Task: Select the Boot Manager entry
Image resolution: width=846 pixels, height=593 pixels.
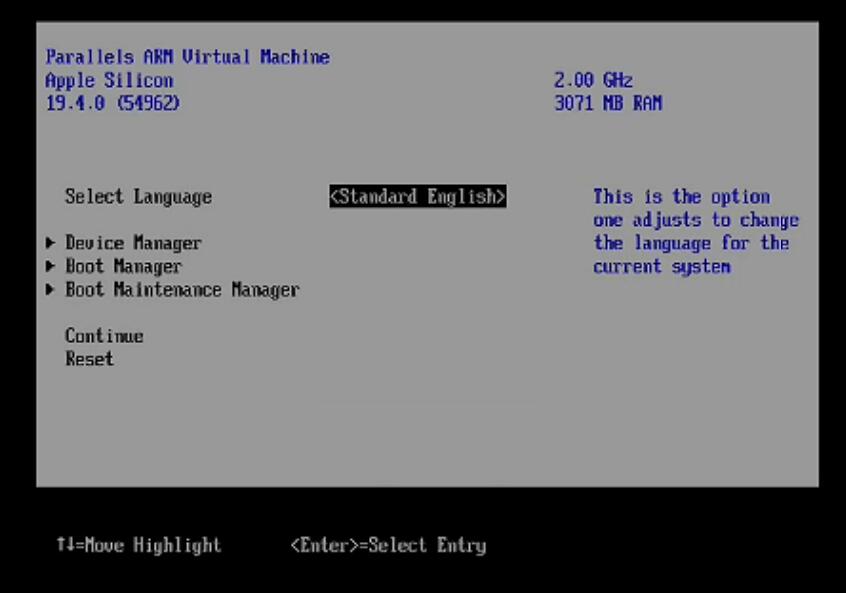Action: (x=123, y=267)
